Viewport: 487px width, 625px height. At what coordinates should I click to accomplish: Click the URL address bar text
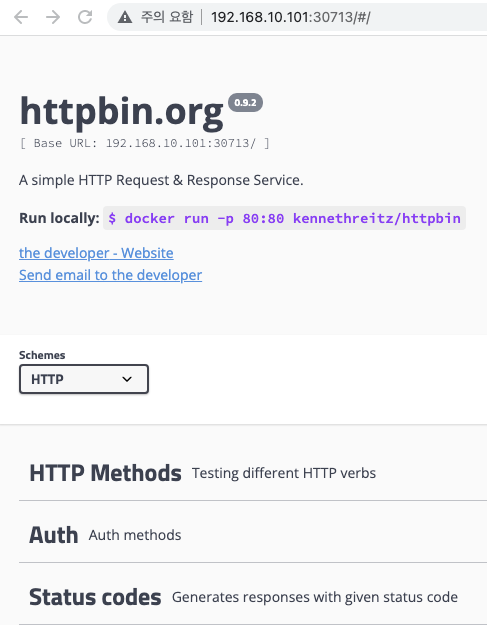291,17
